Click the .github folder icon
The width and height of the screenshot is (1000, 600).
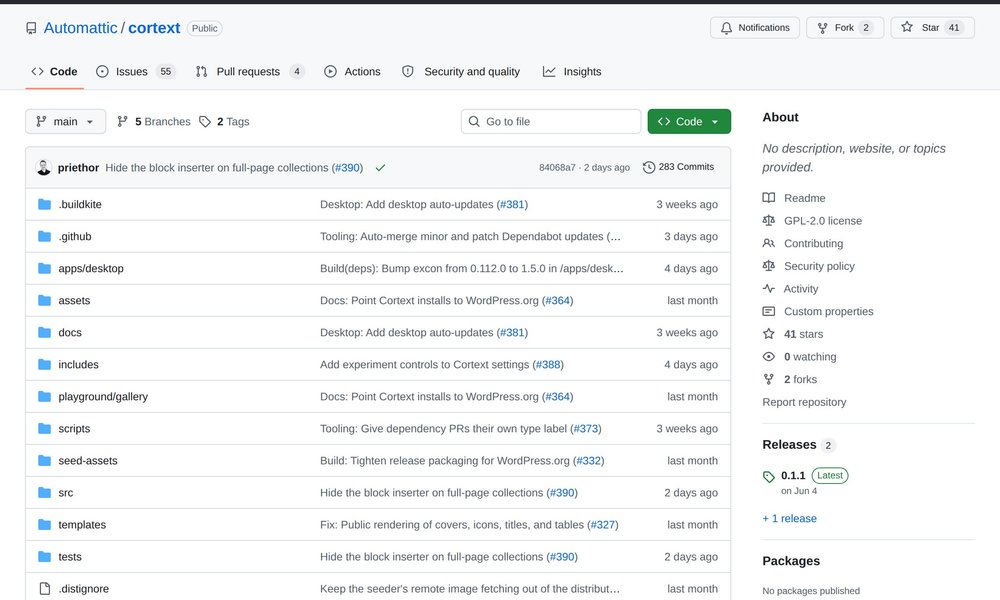click(x=44, y=237)
